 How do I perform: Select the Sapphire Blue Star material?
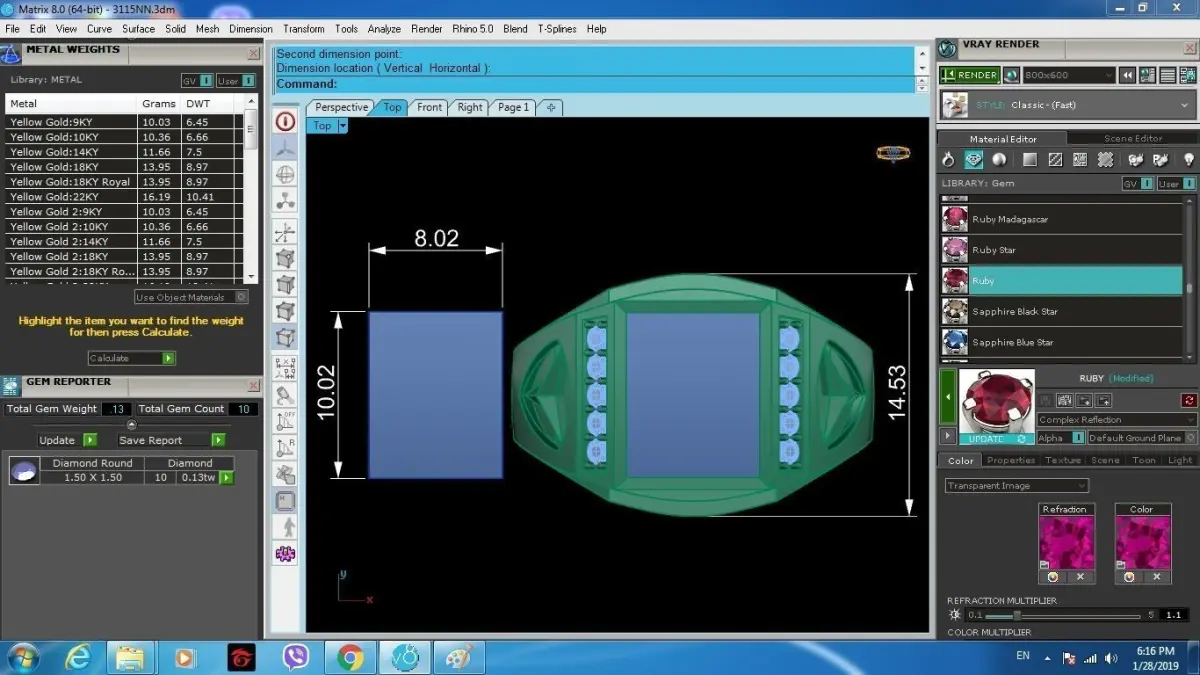pos(1061,342)
